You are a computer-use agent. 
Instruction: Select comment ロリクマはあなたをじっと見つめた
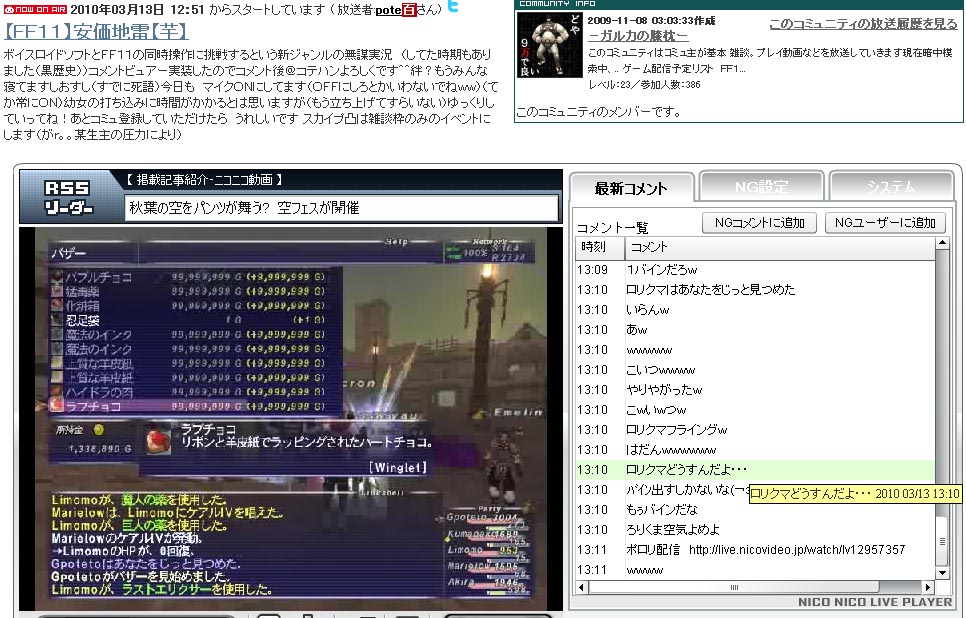pyautogui.click(x=755, y=290)
